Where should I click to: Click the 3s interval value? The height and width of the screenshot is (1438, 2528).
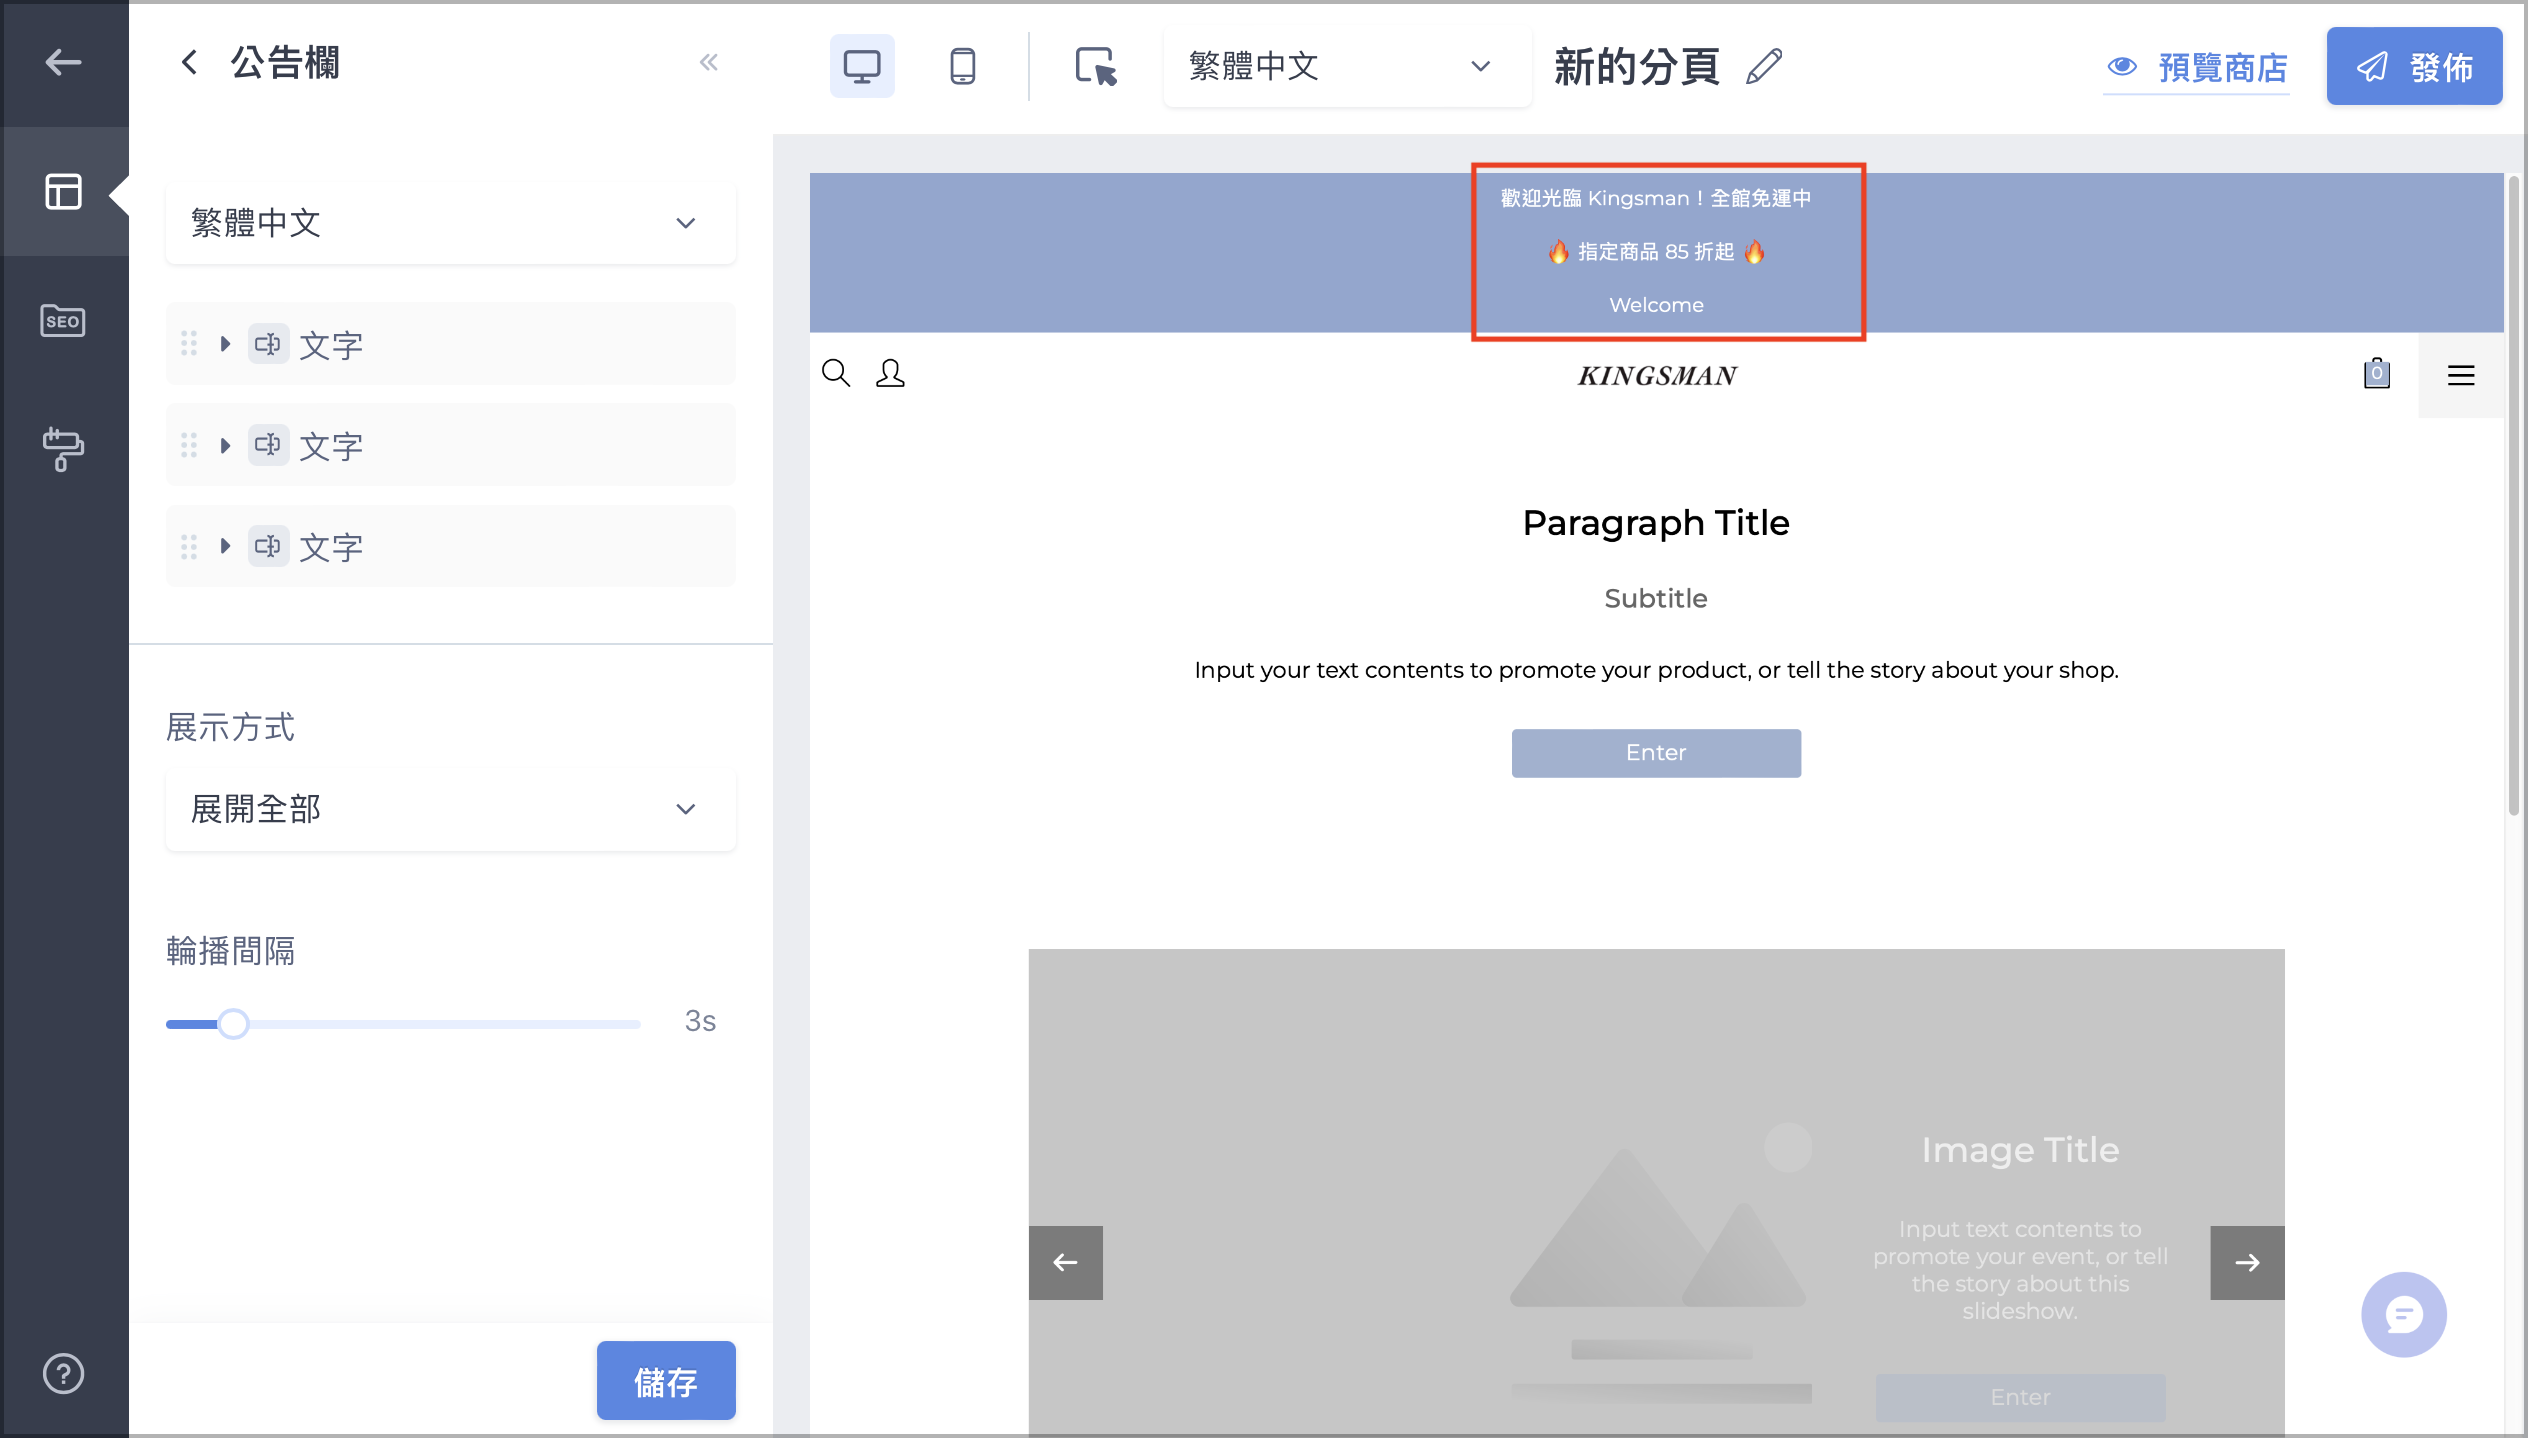coord(700,1021)
